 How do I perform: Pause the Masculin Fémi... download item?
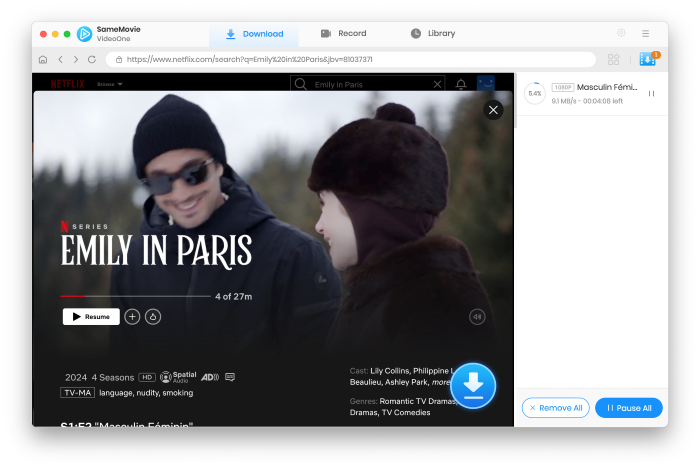[651, 94]
